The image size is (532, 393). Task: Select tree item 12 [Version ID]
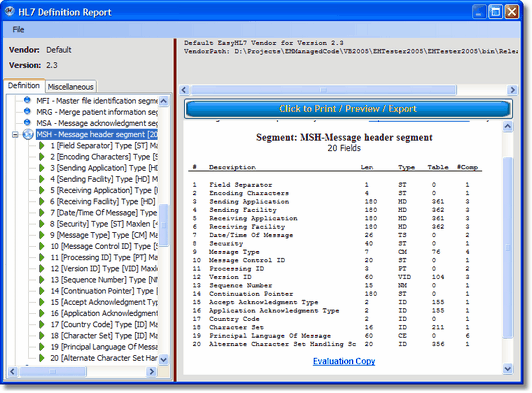coord(104,269)
